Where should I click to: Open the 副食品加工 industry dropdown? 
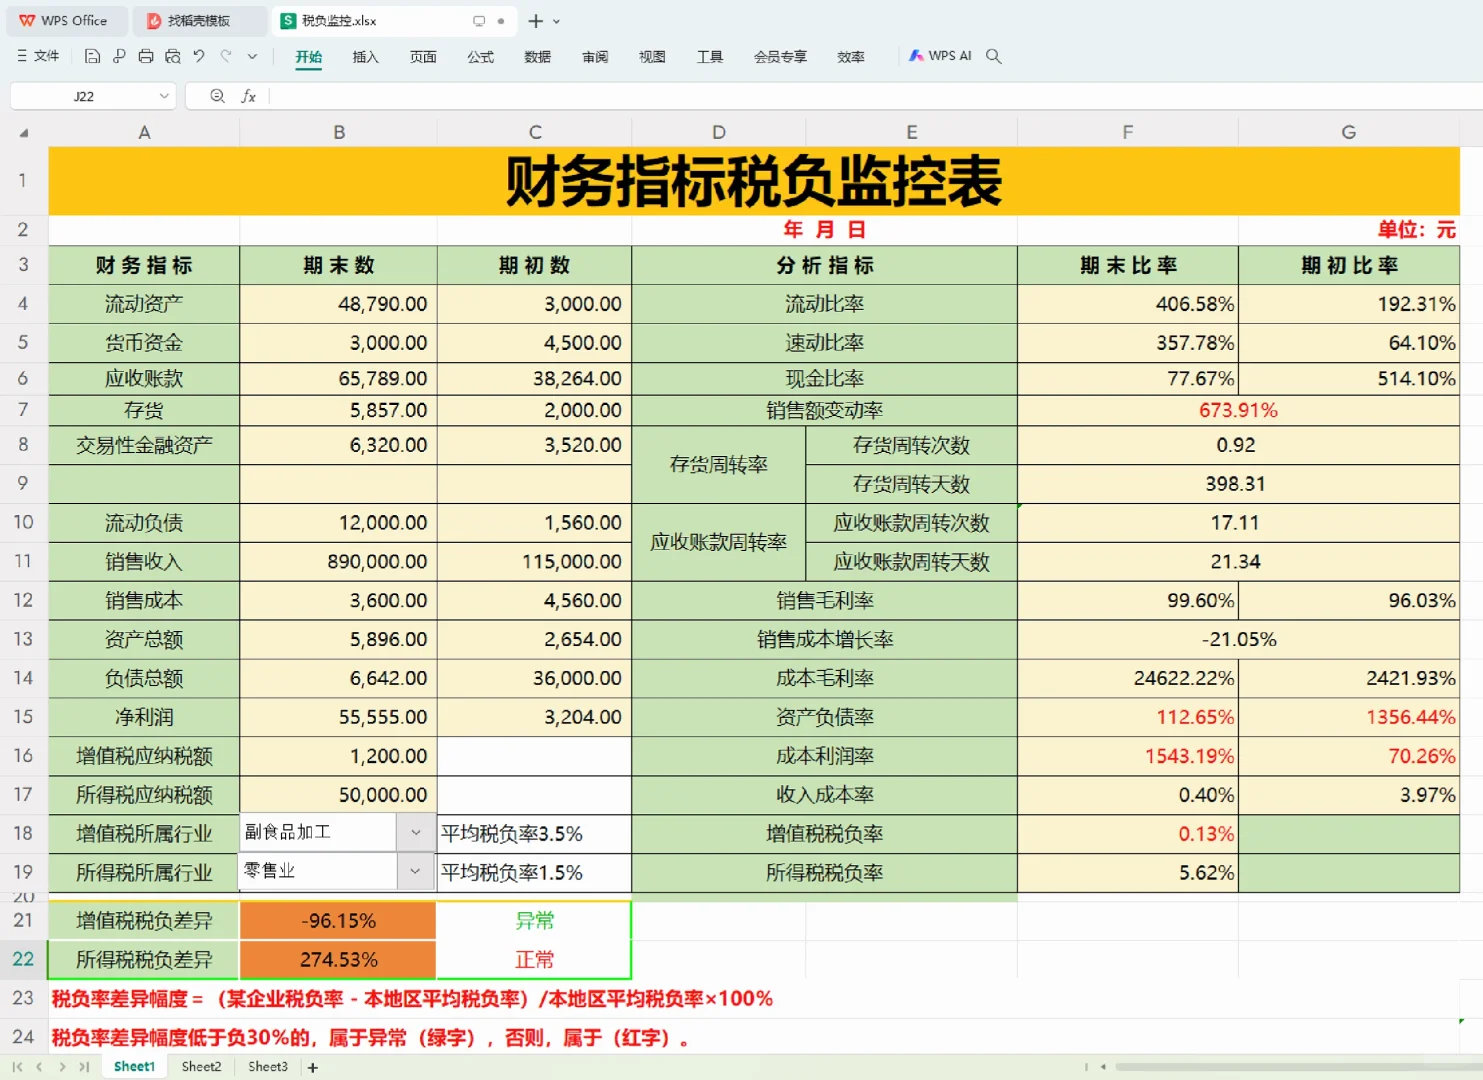pyautogui.click(x=414, y=831)
